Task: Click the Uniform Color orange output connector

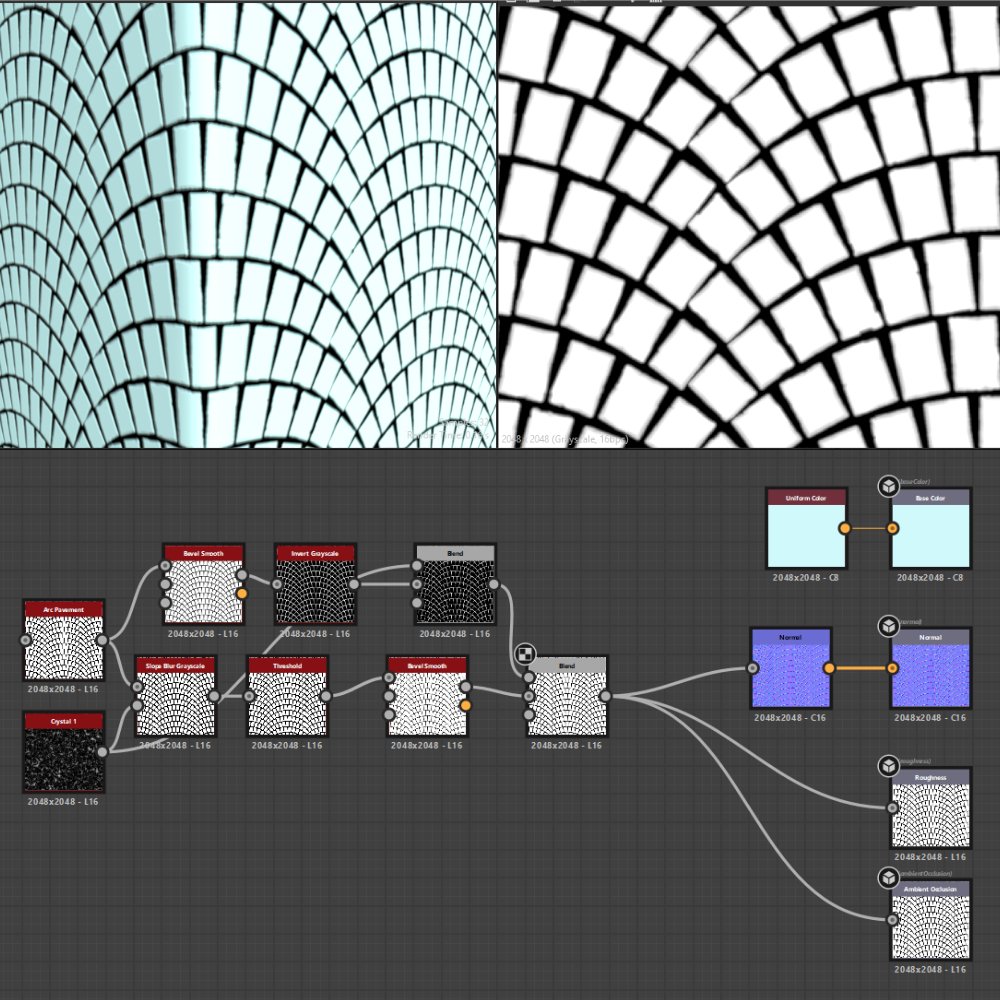Action: tap(844, 528)
